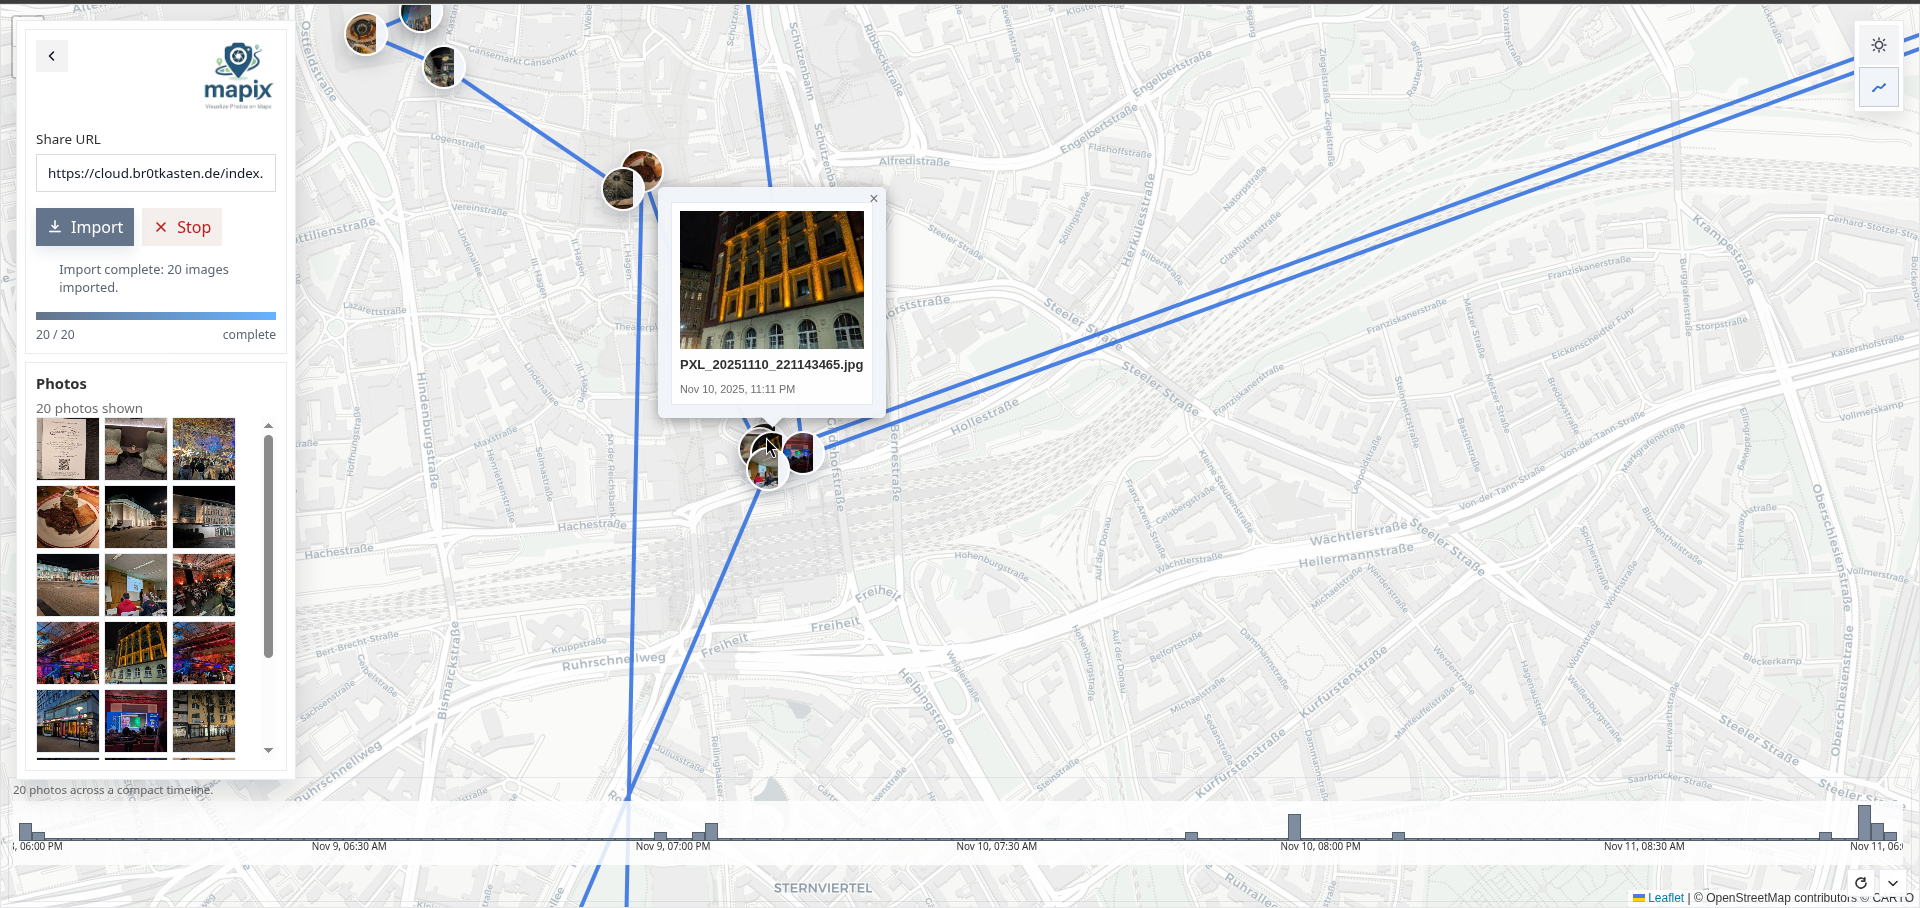
Task: Stop the import with the Stop button
Action: pos(182,227)
